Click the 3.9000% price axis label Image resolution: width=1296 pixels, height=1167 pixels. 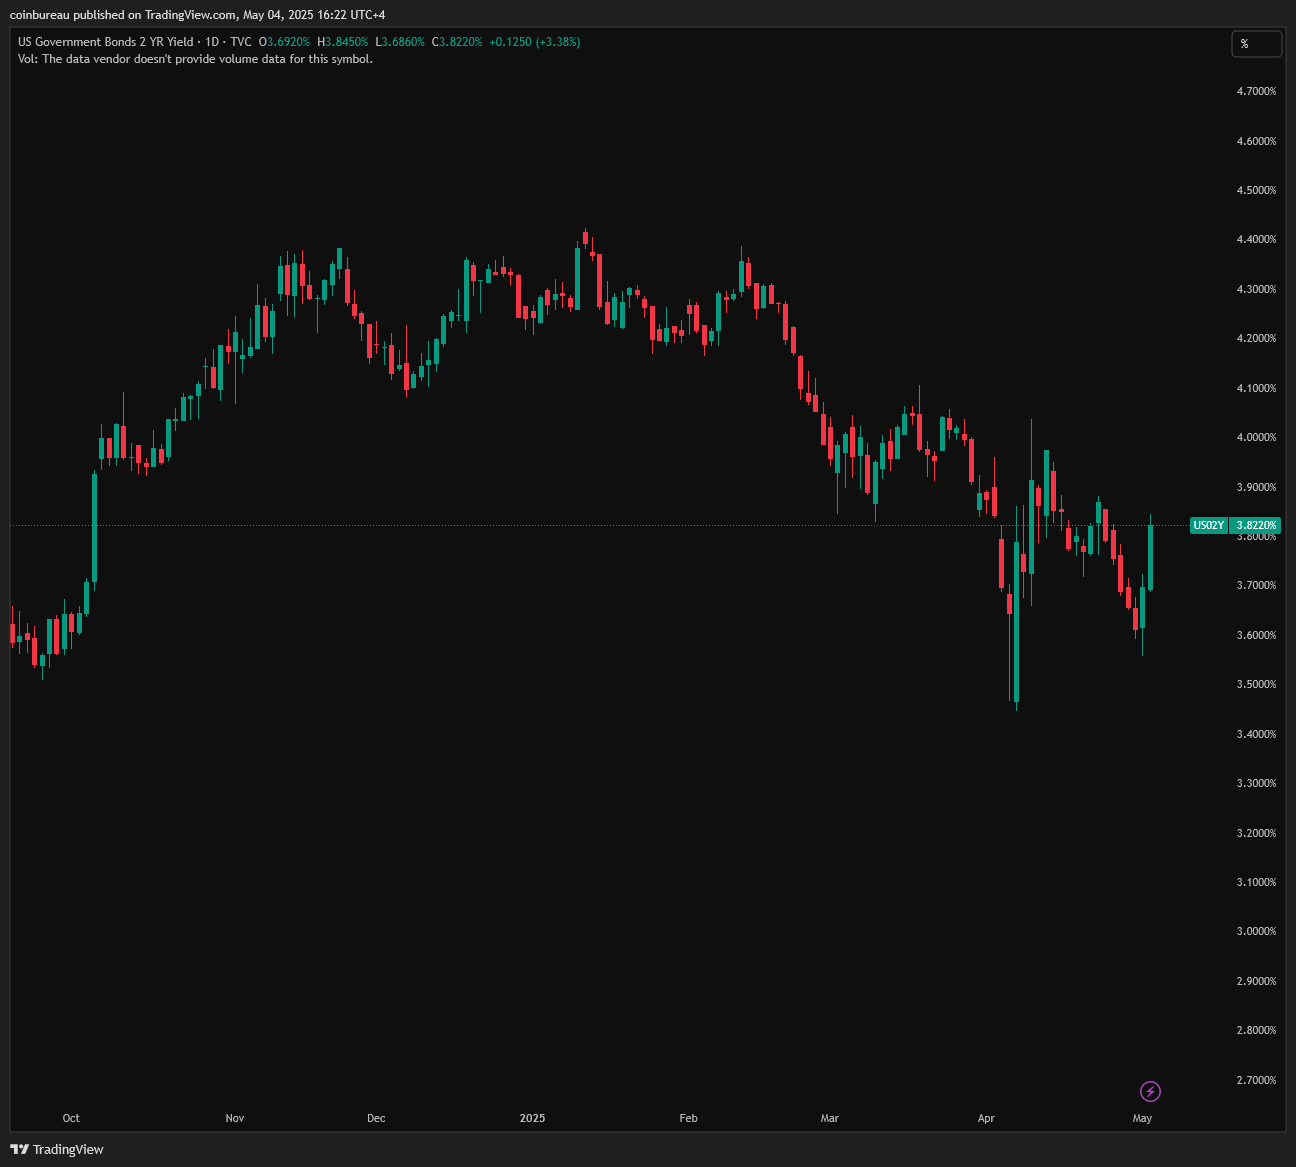1256,487
